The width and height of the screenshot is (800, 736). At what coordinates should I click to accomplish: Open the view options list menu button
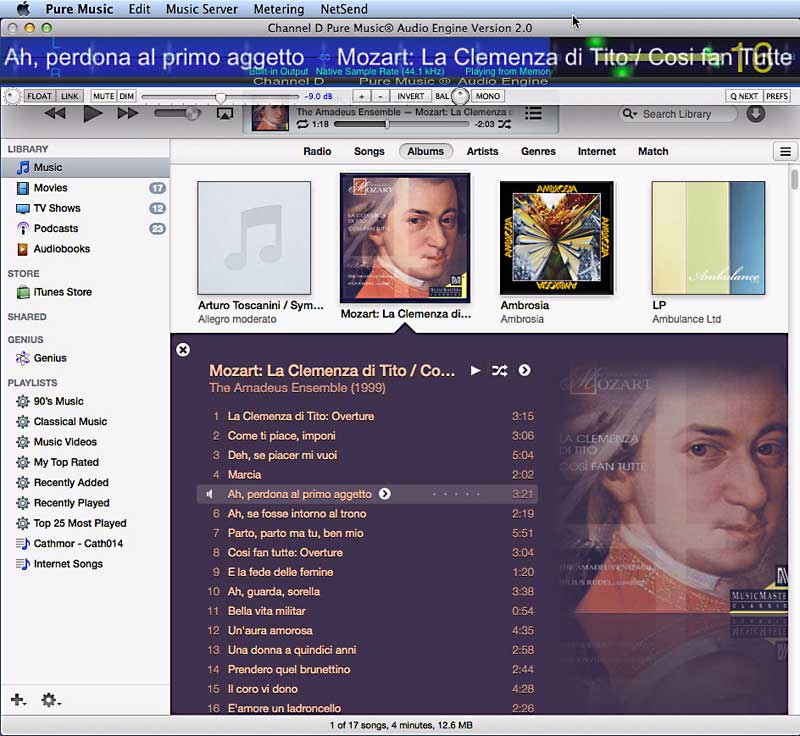pyautogui.click(x=785, y=152)
